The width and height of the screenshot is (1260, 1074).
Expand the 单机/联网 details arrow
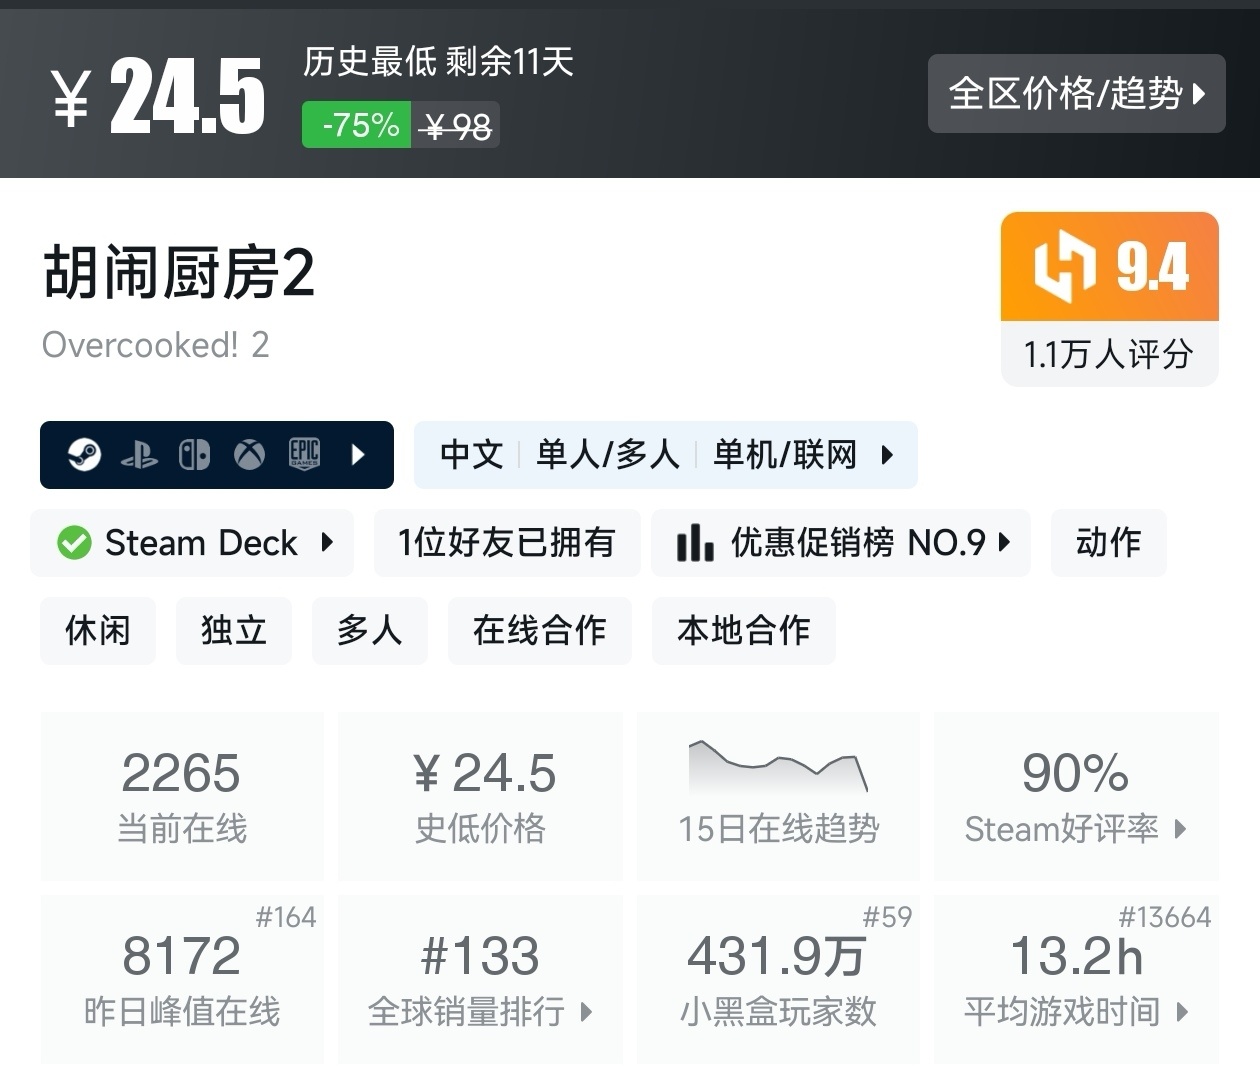(x=887, y=455)
